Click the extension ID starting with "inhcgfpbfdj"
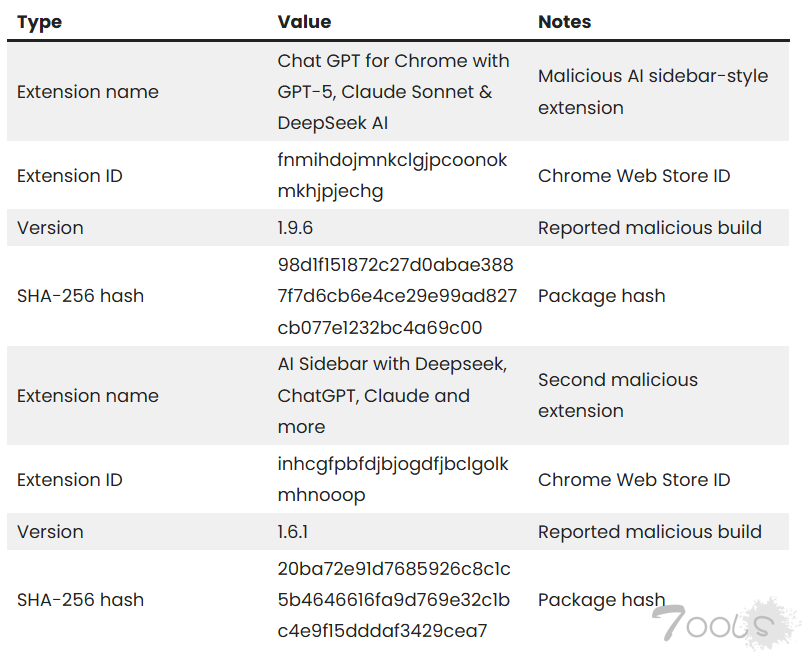Image resolution: width=807 pixels, height=657 pixels. click(392, 480)
